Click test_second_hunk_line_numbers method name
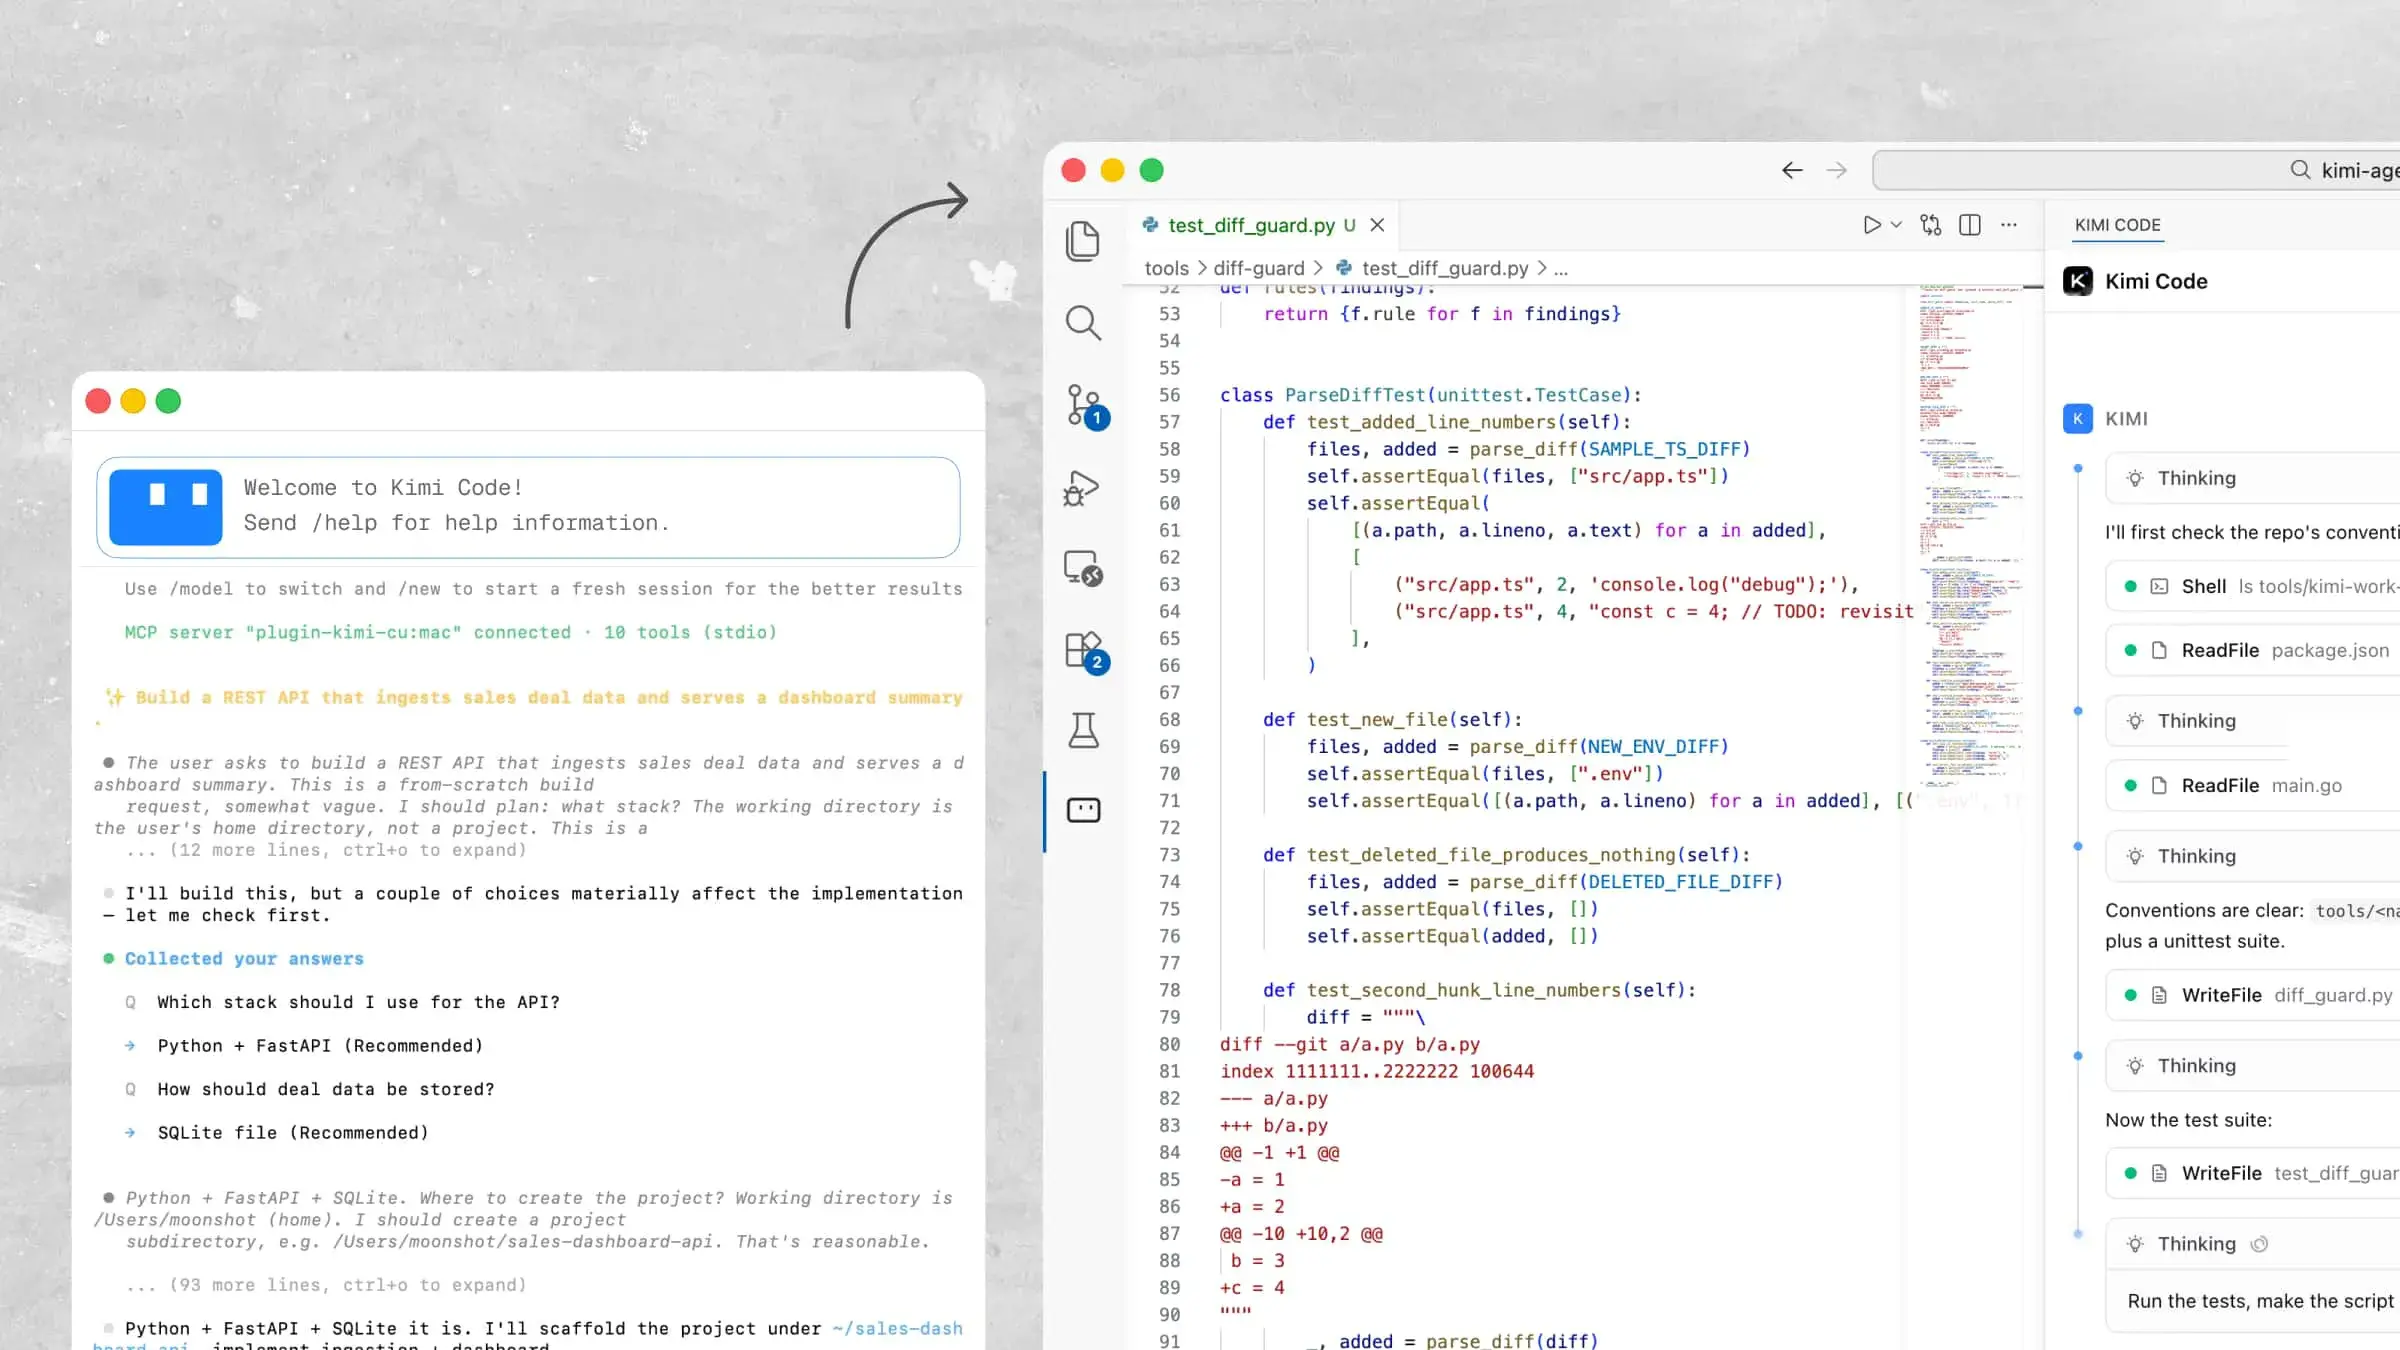Viewport: 2400px width, 1350px height. coord(1463,990)
